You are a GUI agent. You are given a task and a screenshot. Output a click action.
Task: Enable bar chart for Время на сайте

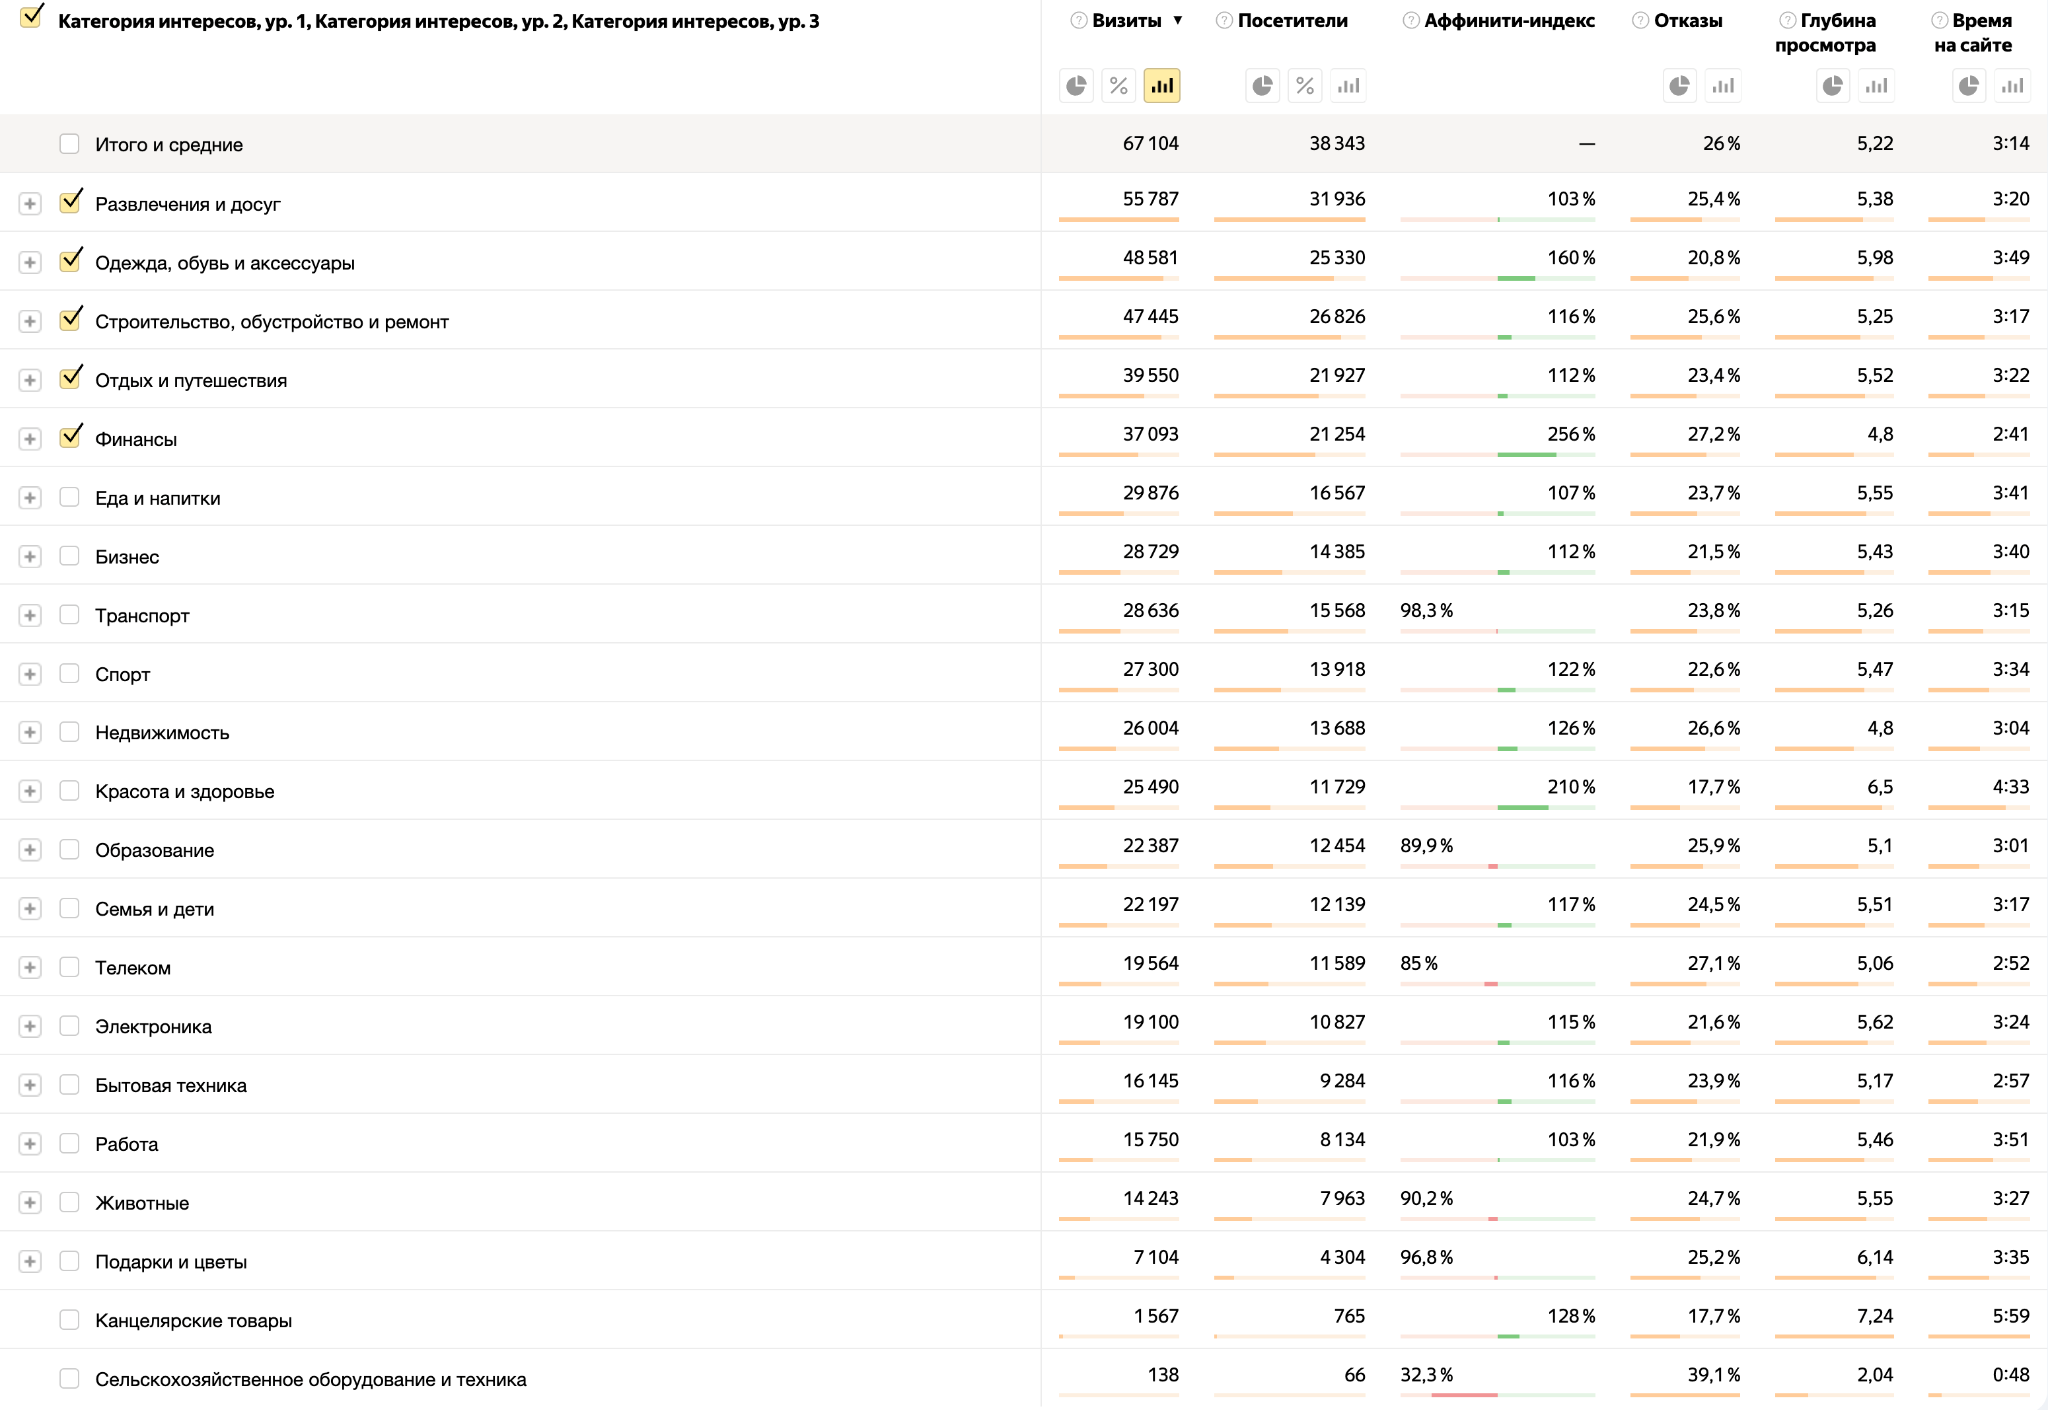[x=2013, y=86]
